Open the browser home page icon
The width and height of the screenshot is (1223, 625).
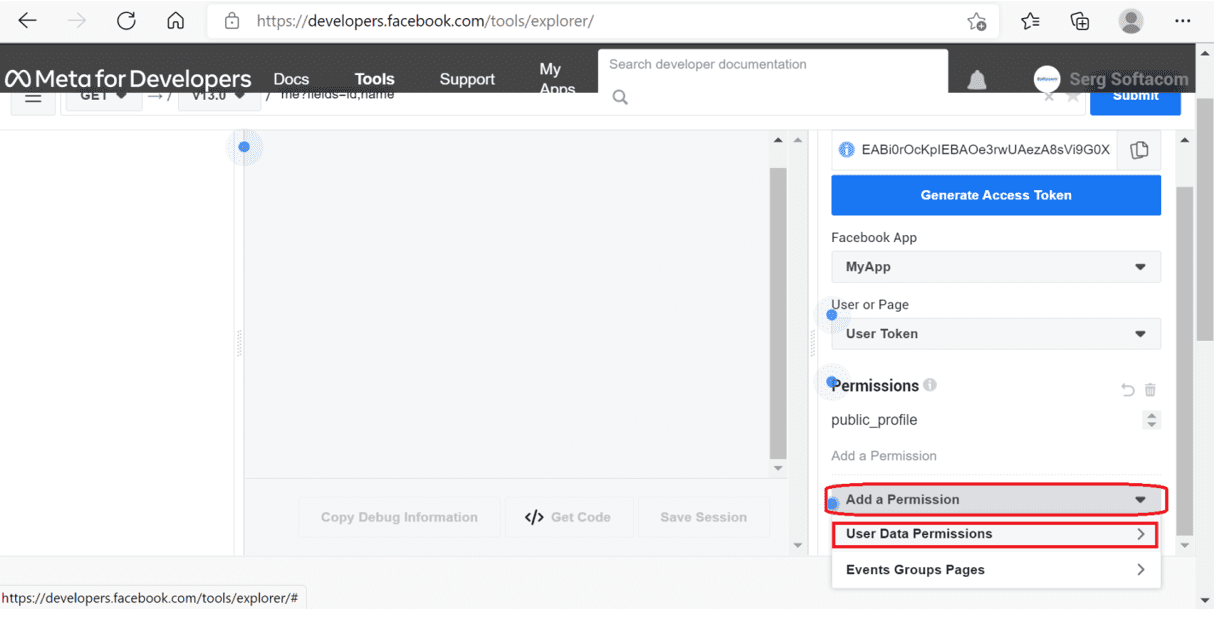pyautogui.click(x=175, y=20)
